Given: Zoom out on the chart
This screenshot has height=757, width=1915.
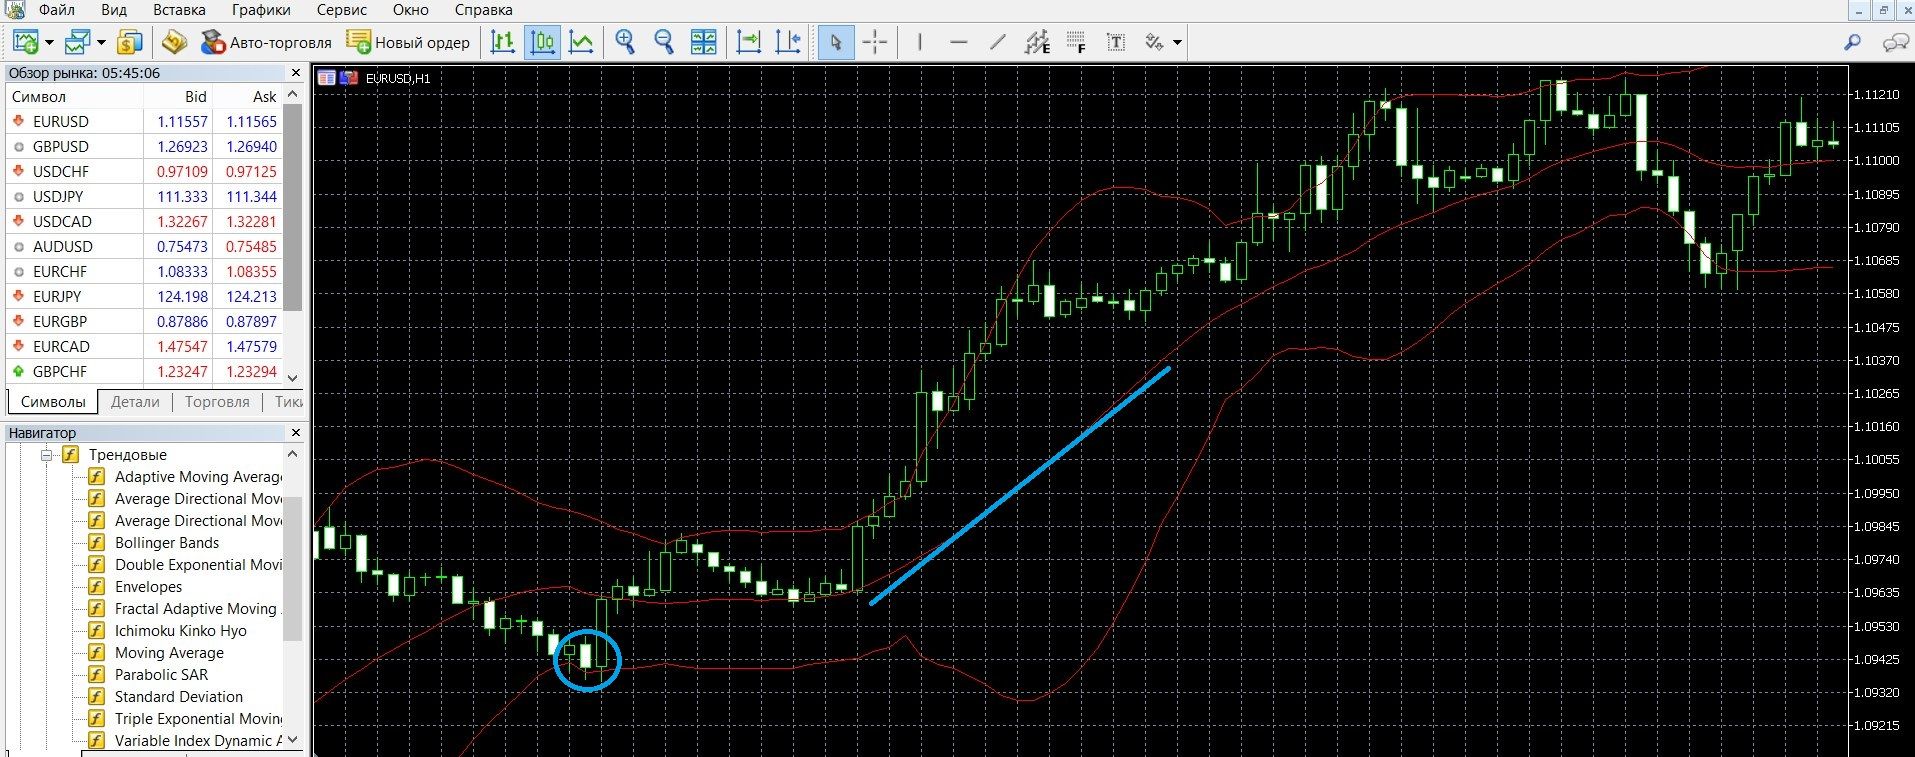Looking at the screenshot, I should (664, 42).
